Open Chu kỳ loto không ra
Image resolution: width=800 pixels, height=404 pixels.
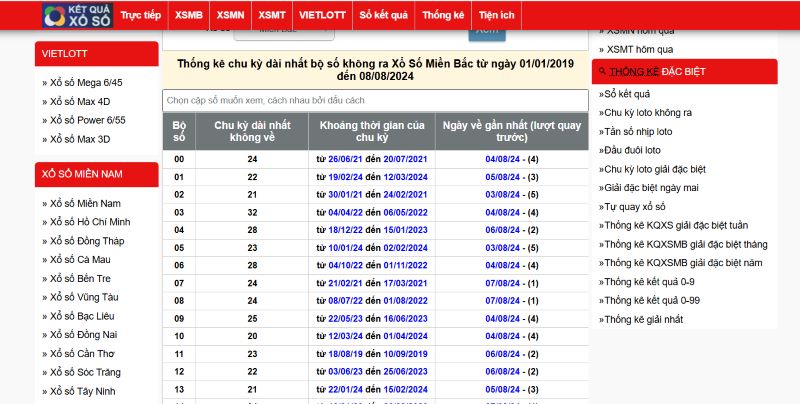click(662, 112)
